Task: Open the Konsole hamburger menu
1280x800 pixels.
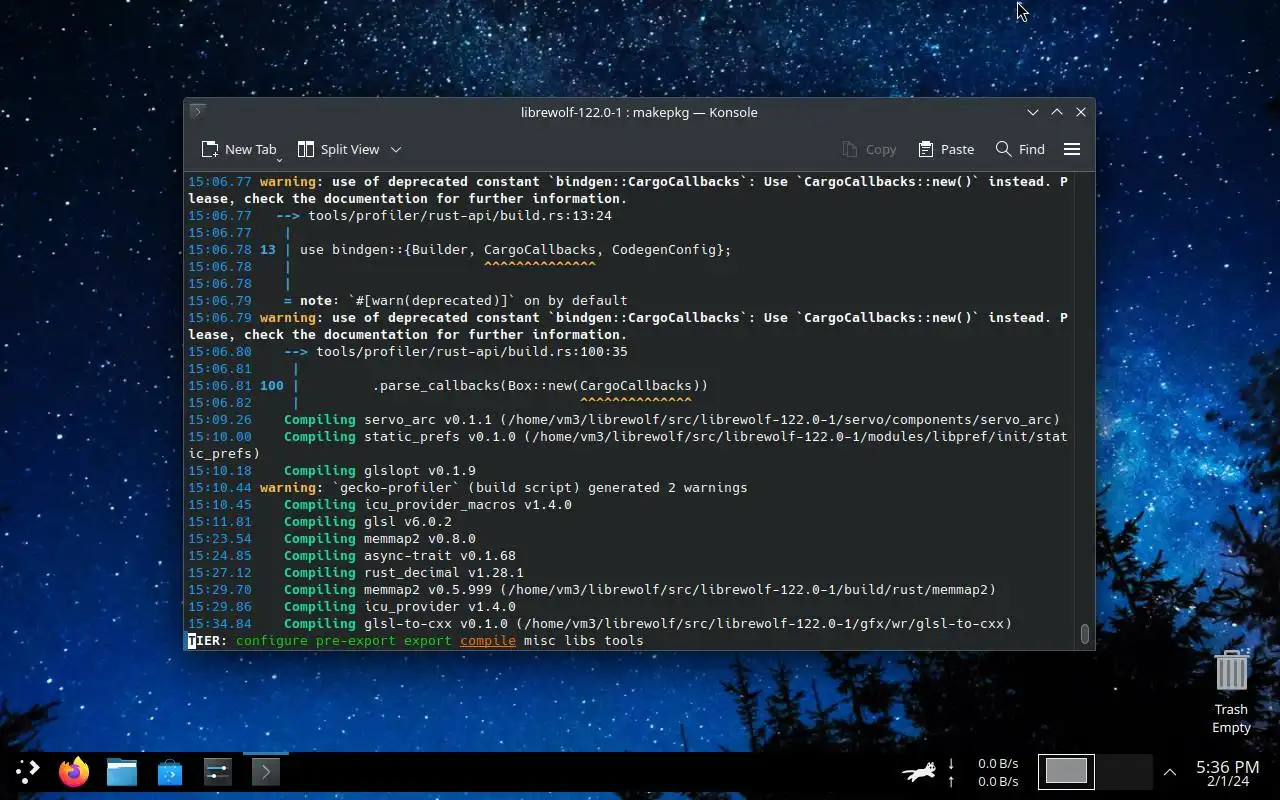Action: coord(1072,149)
